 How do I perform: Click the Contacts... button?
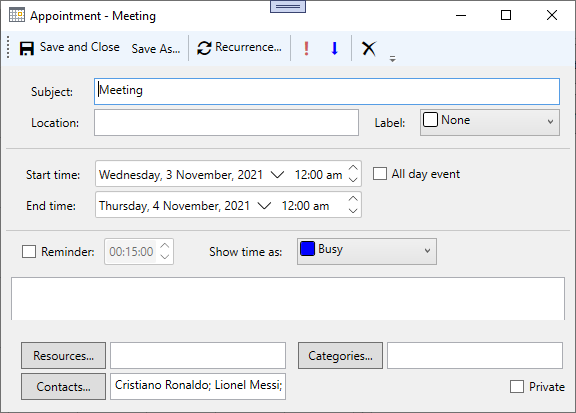tap(63, 387)
